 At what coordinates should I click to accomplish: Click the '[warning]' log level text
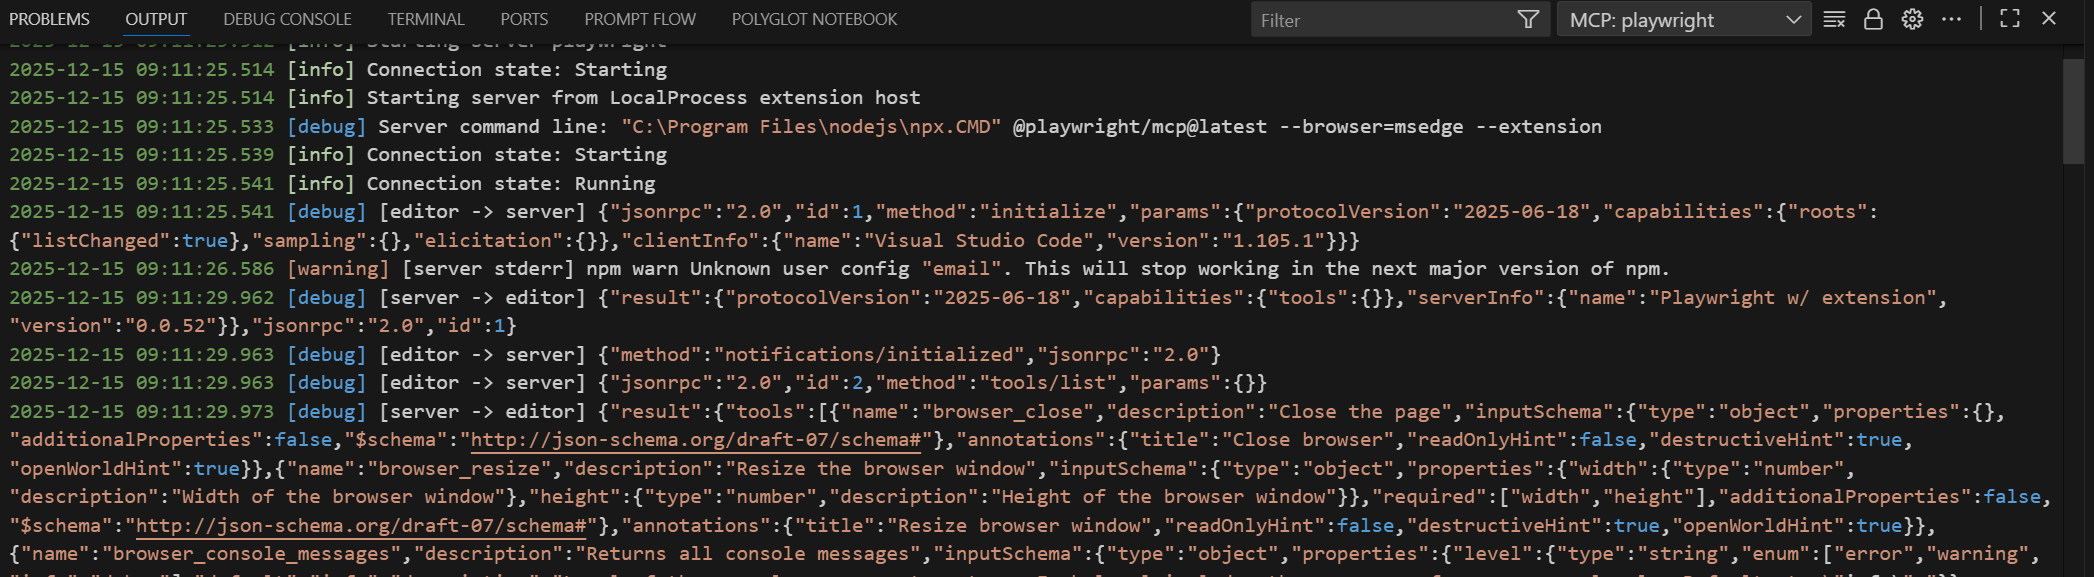pyautogui.click(x=338, y=269)
